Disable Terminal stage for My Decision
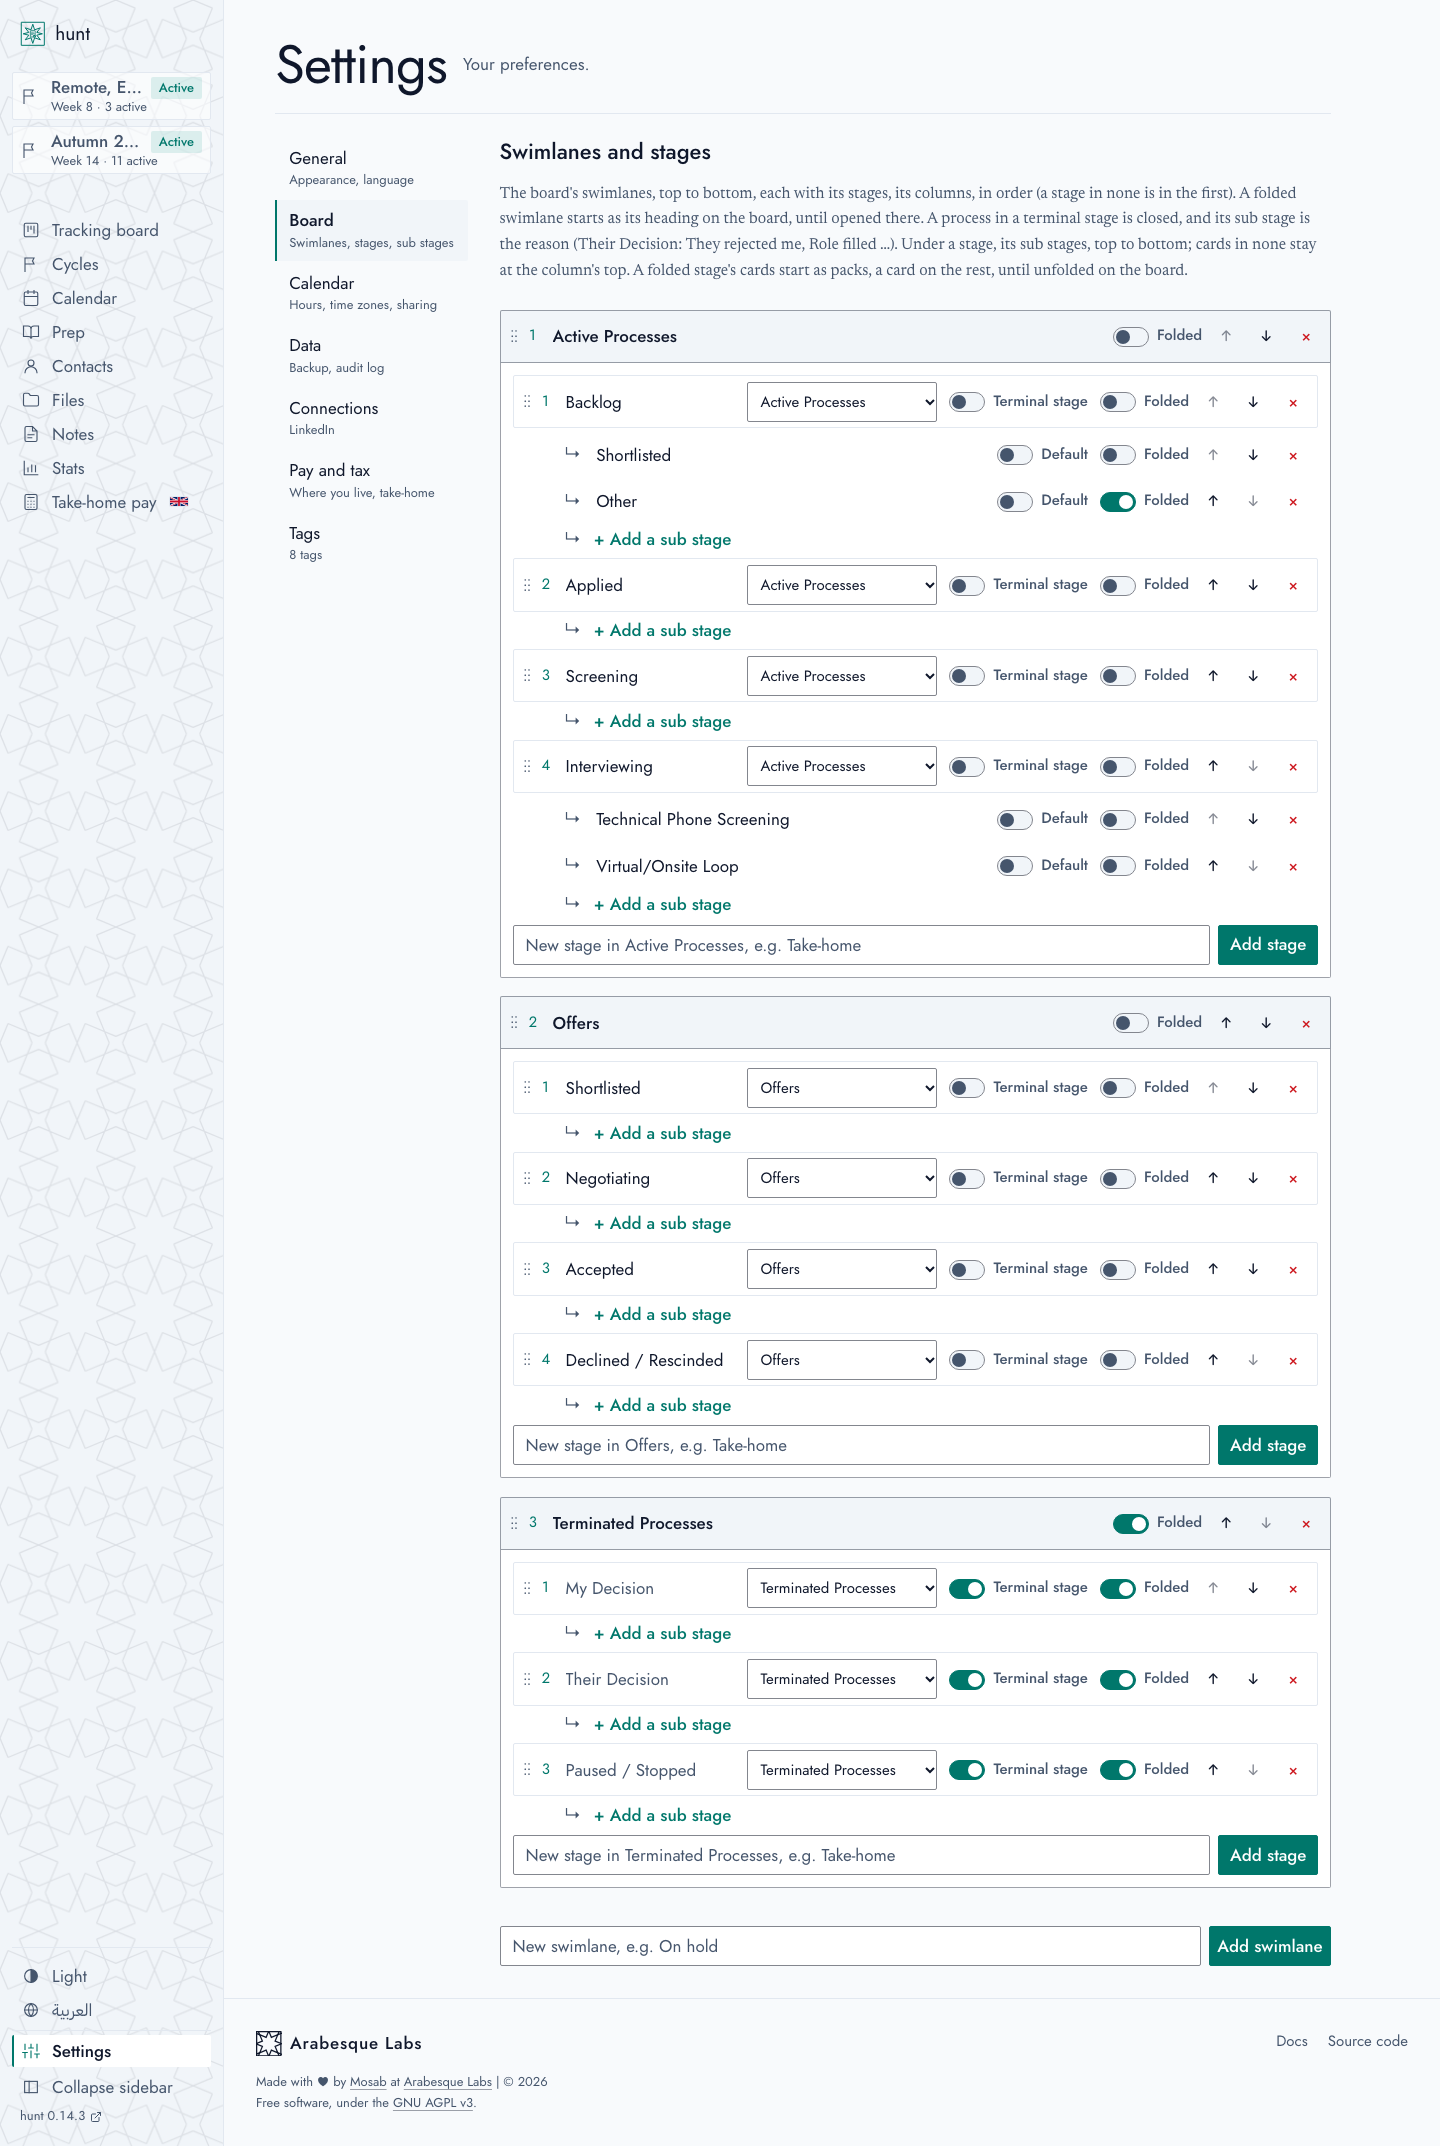Image resolution: width=1440 pixels, height=2146 pixels. pyautogui.click(x=966, y=1588)
